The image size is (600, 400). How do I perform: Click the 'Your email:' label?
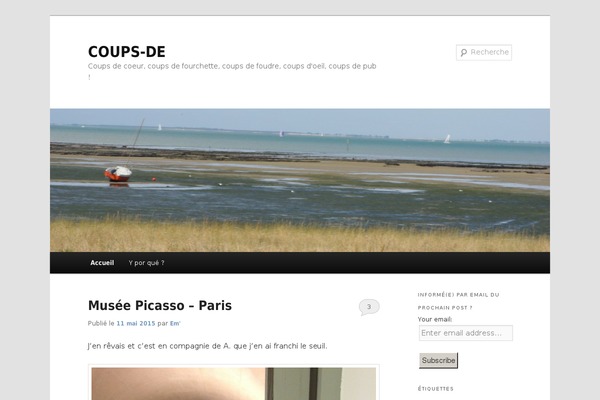[x=435, y=319]
